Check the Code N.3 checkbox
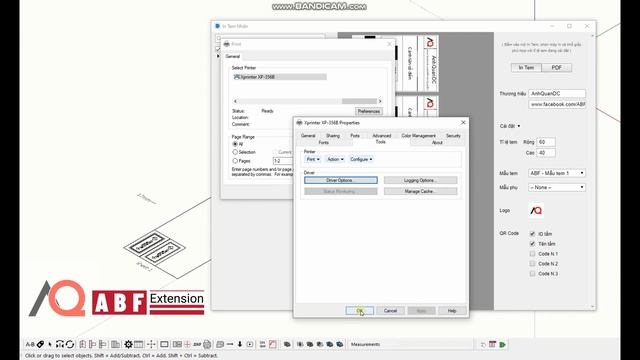640x360 pixels. (x=532, y=273)
